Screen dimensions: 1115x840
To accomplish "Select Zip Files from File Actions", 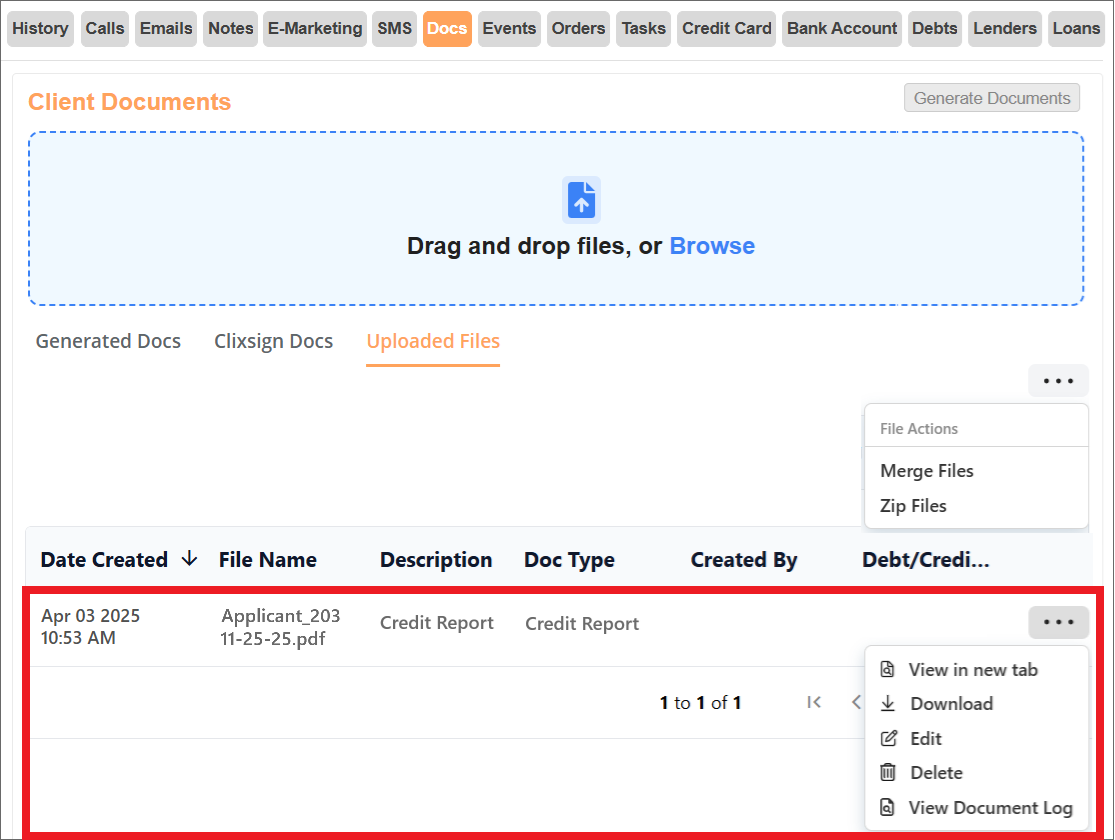I will coord(913,505).
